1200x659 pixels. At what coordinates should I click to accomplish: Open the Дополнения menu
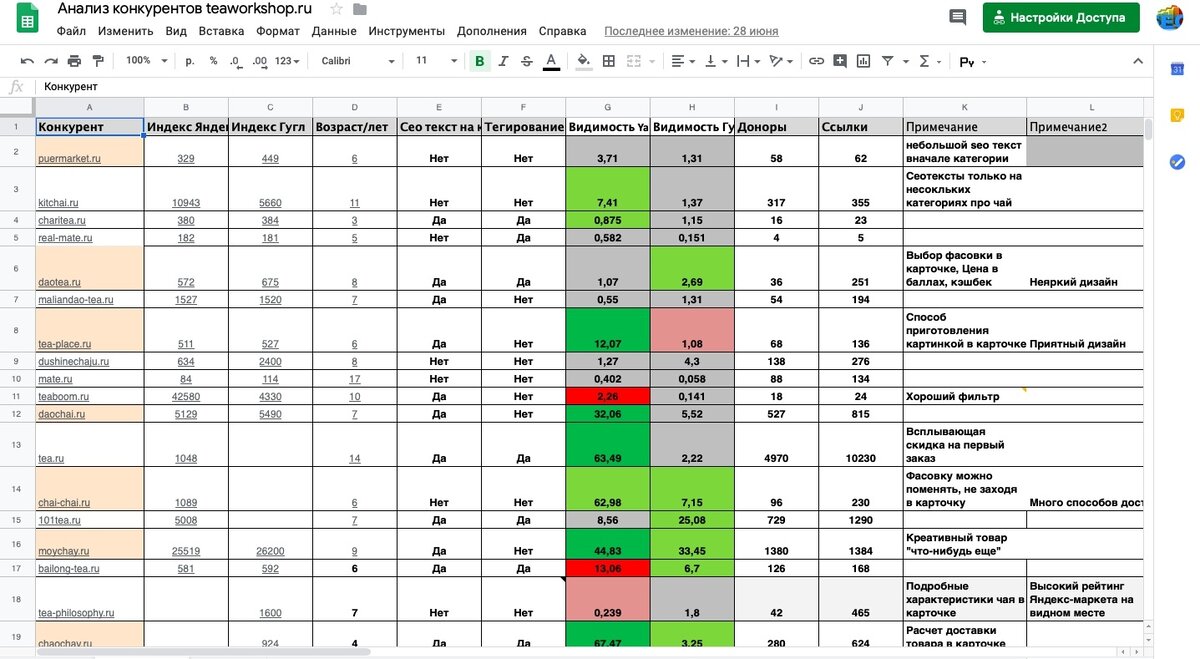click(492, 31)
